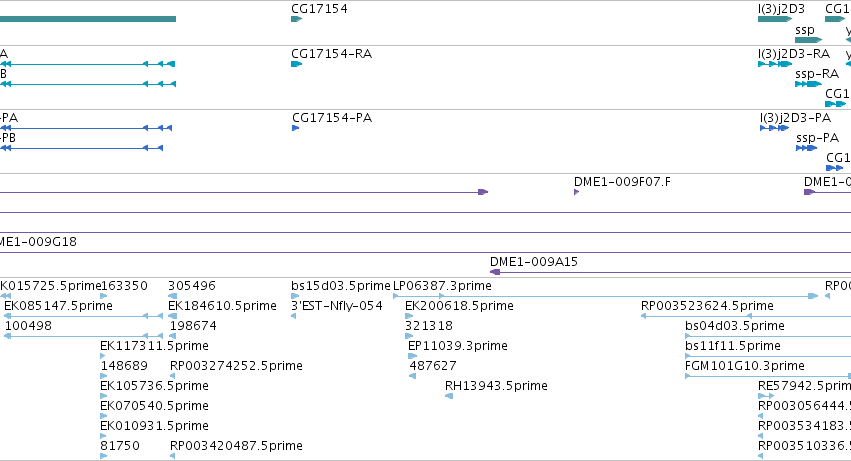Click the ssp gene feature bar

[x=809, y=40]
